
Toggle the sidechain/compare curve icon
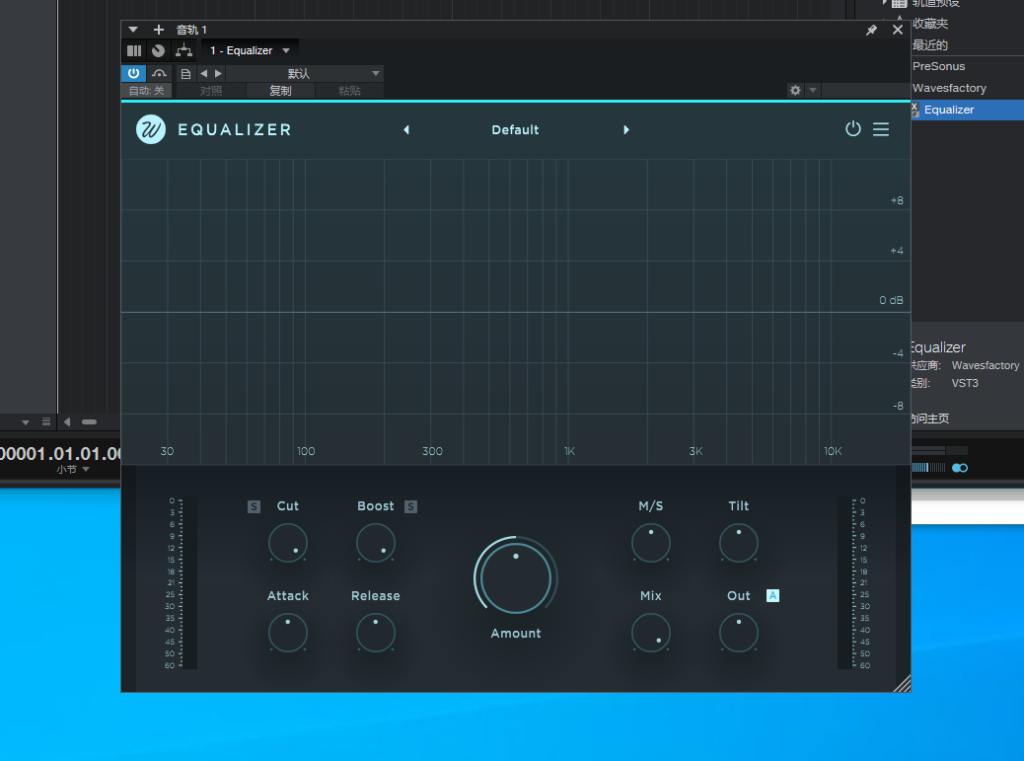pyautogui.click(x=159, y=73)
